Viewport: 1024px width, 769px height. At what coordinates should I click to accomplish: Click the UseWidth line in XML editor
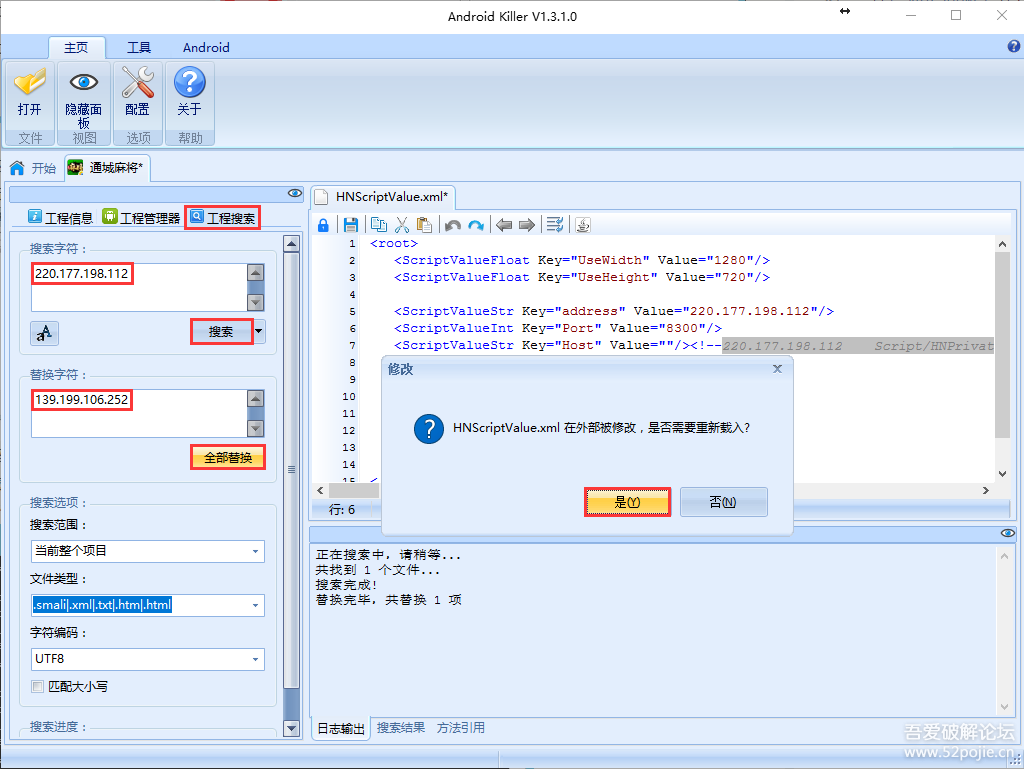[x=582, y=260]
